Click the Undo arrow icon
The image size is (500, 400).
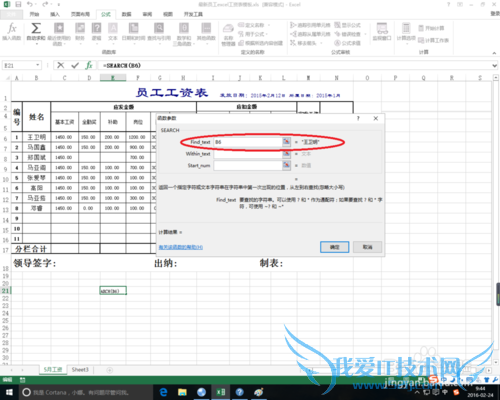(30, 5)
